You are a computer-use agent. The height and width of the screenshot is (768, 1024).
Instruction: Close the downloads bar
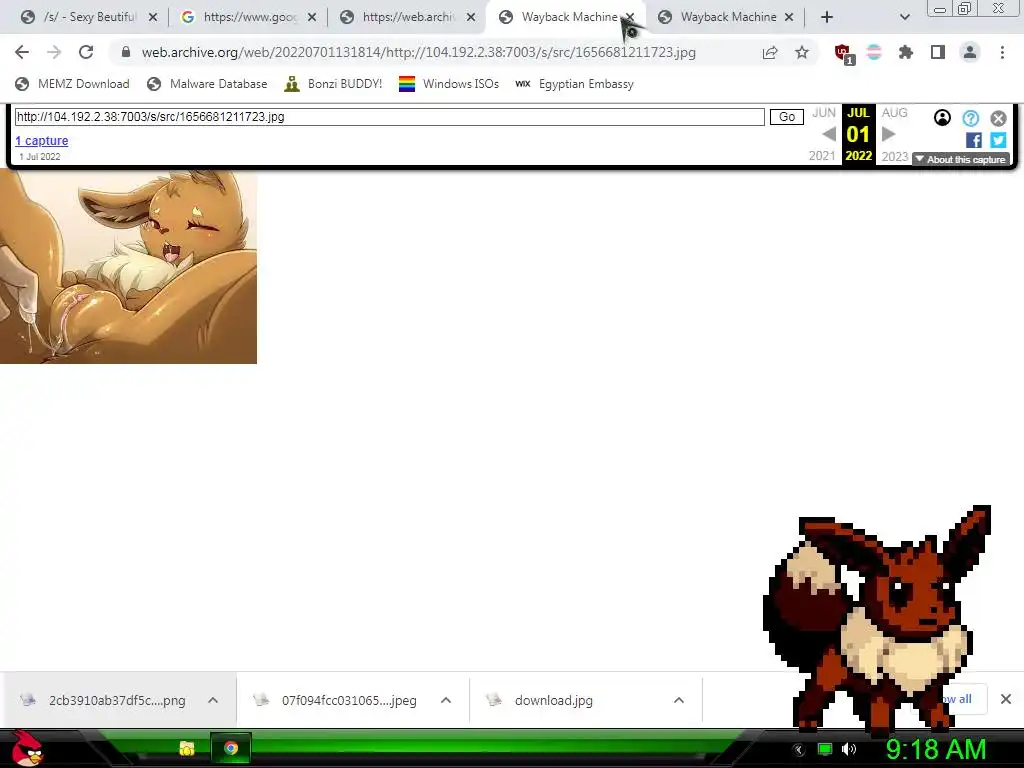(x=1006, y=699)
